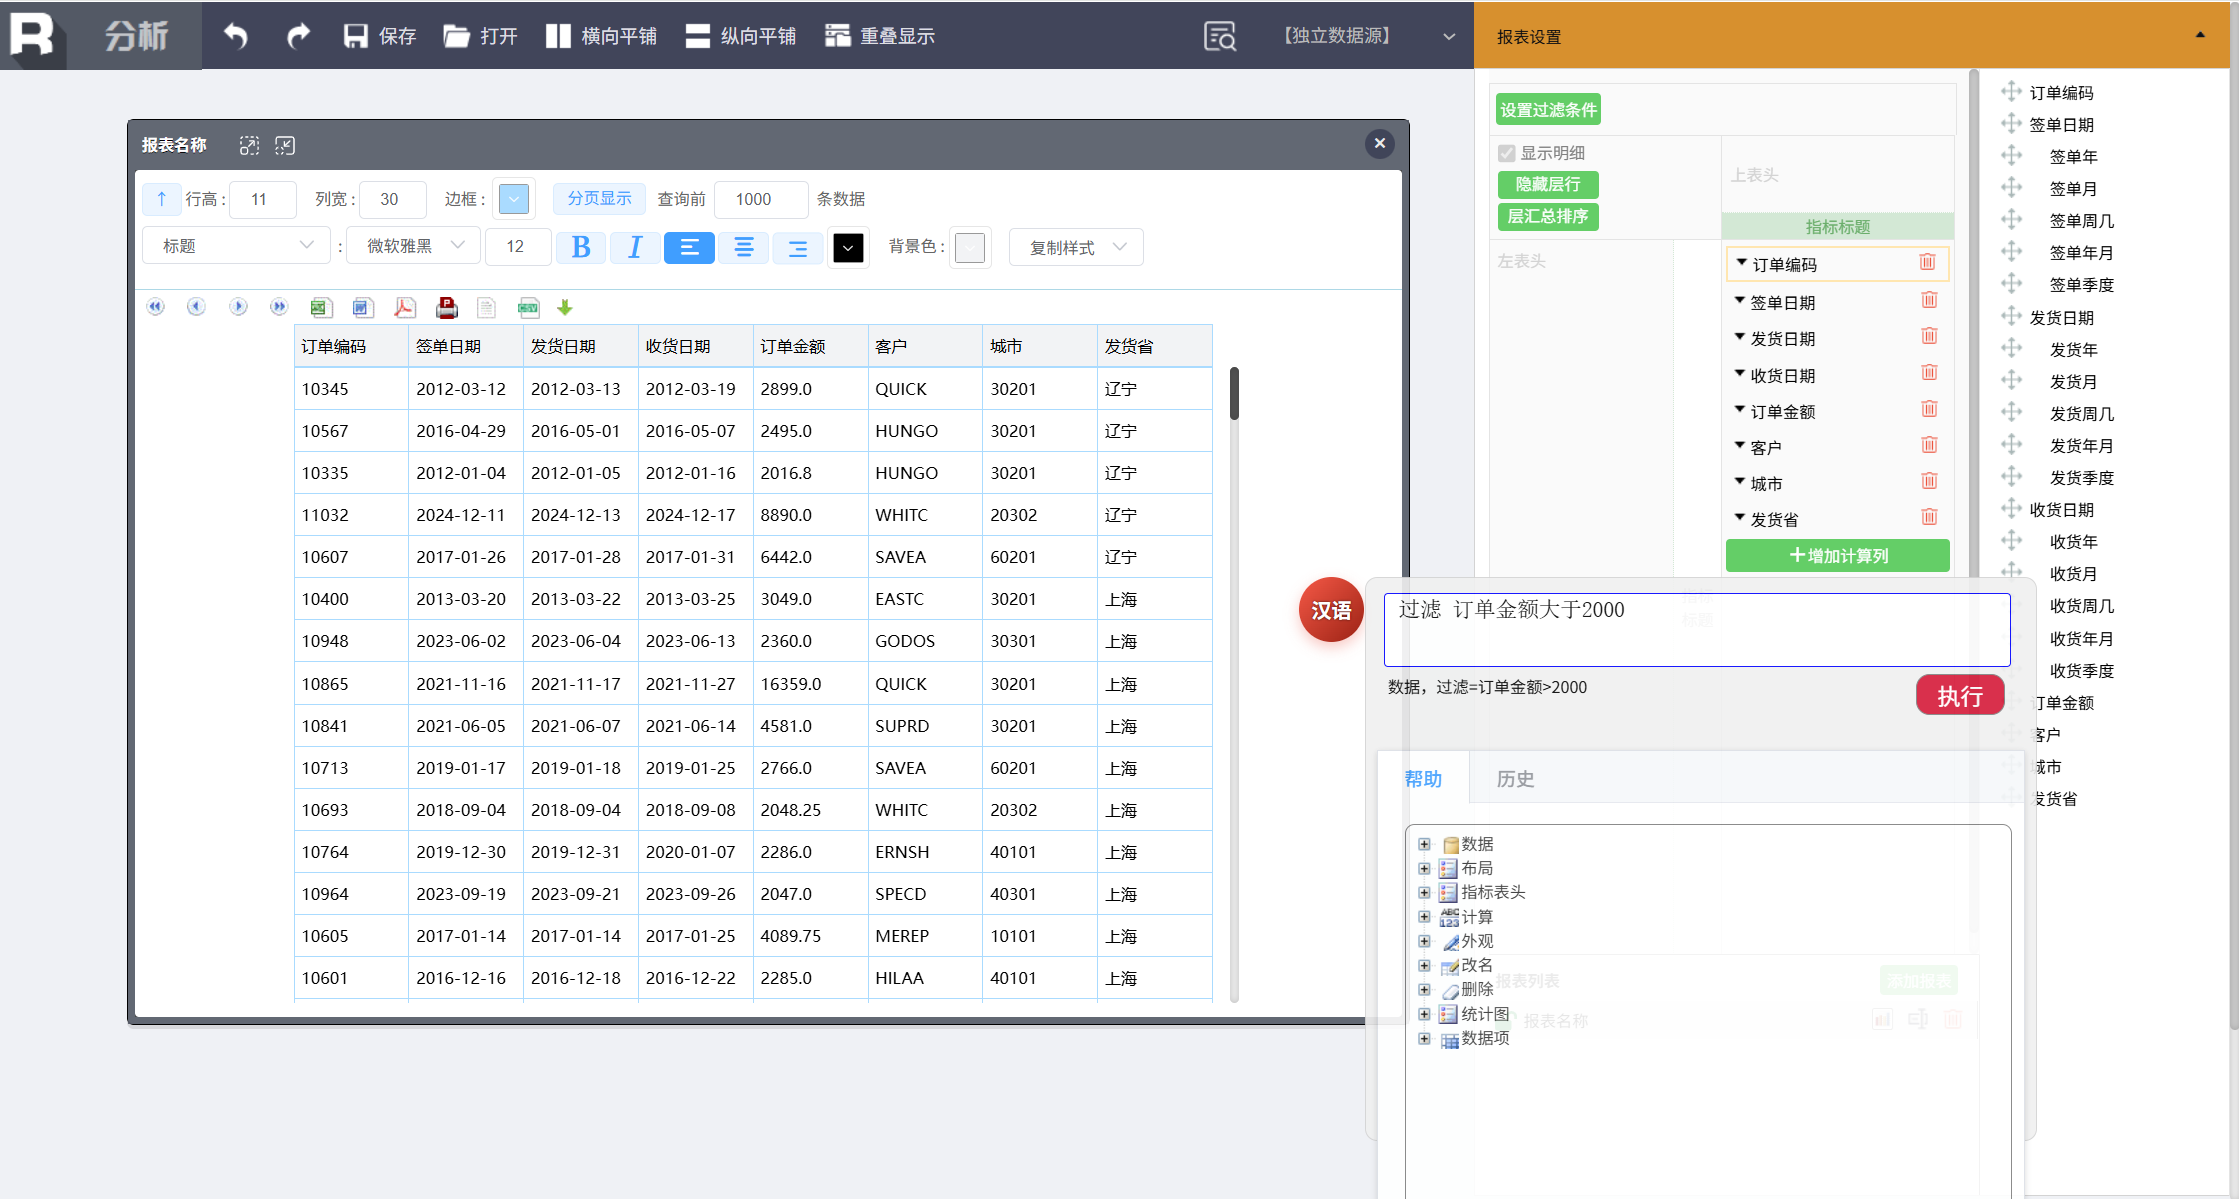Delete the 订单金额 column with trash icon

tap(1929, 409)
